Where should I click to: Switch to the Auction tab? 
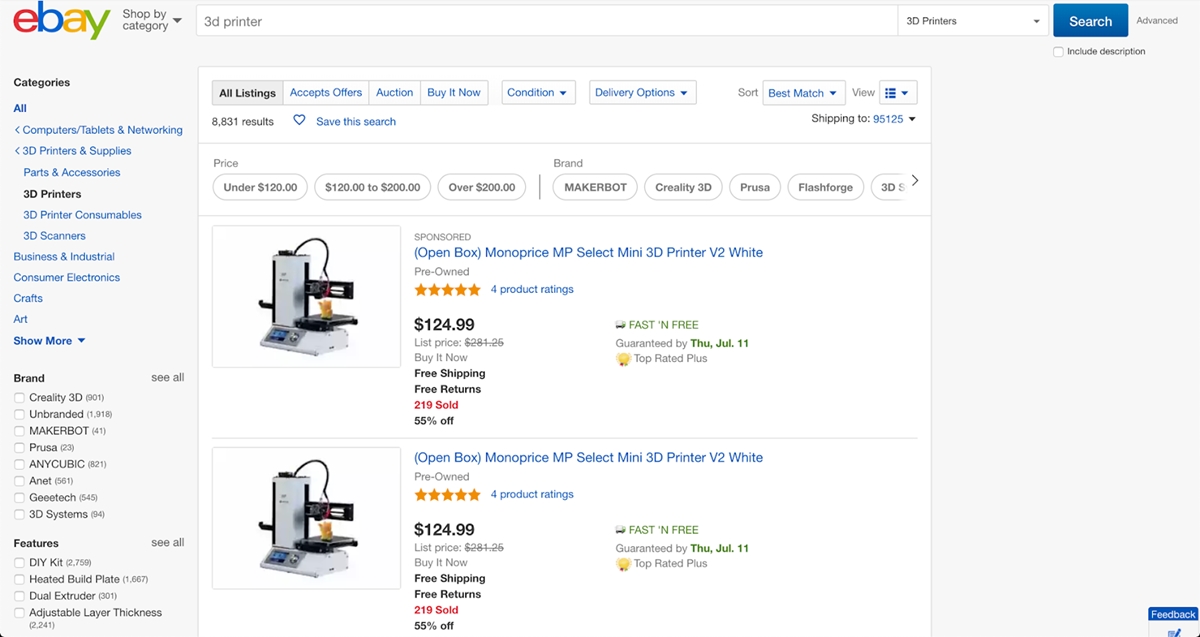point(394,93)
